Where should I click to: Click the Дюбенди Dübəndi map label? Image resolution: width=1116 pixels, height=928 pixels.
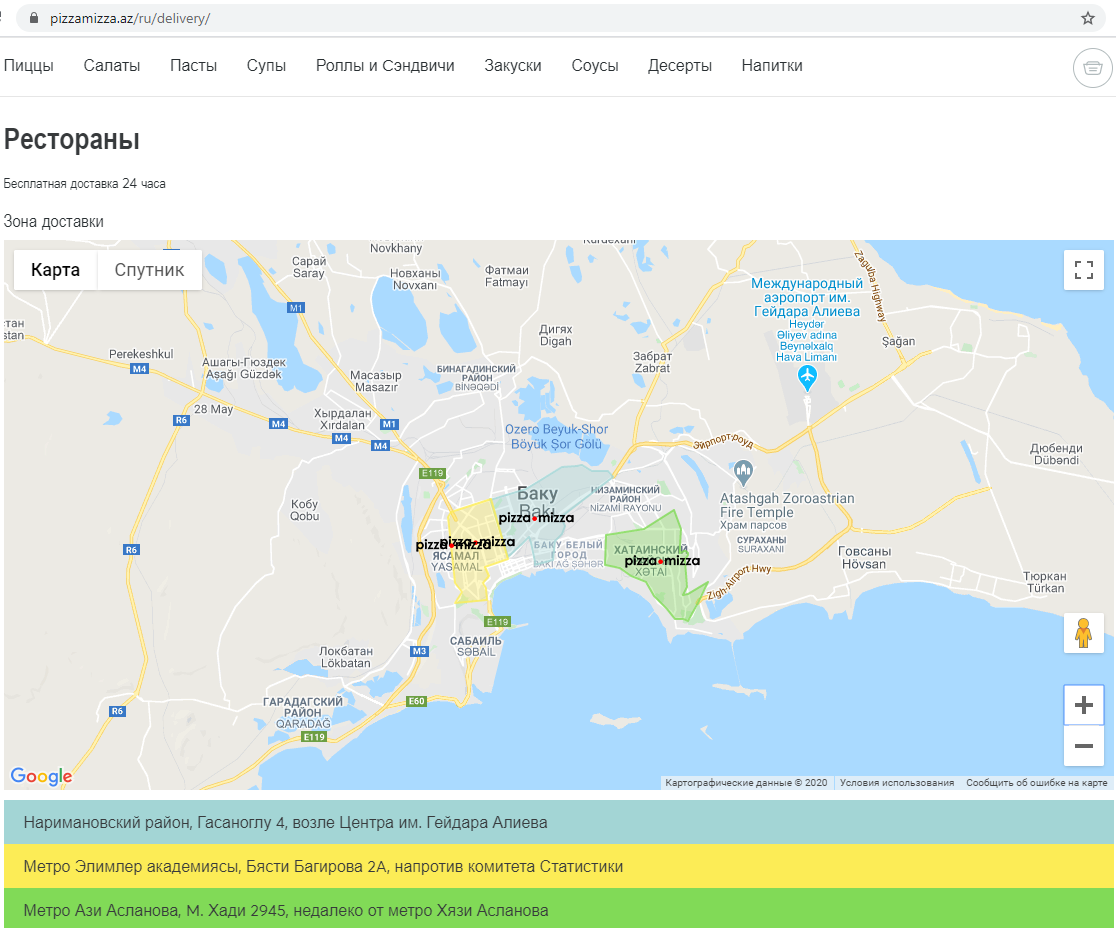(x=1056, y=454)
